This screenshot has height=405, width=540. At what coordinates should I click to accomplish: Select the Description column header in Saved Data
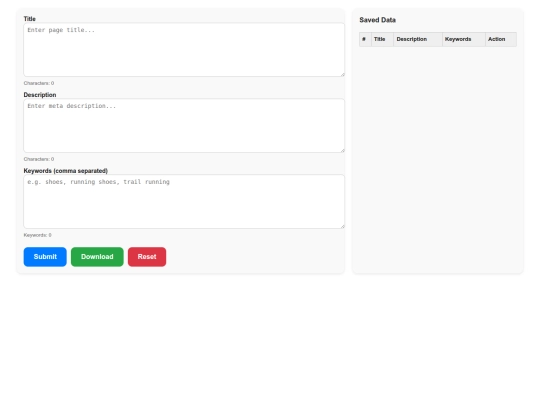coord(418,39)
